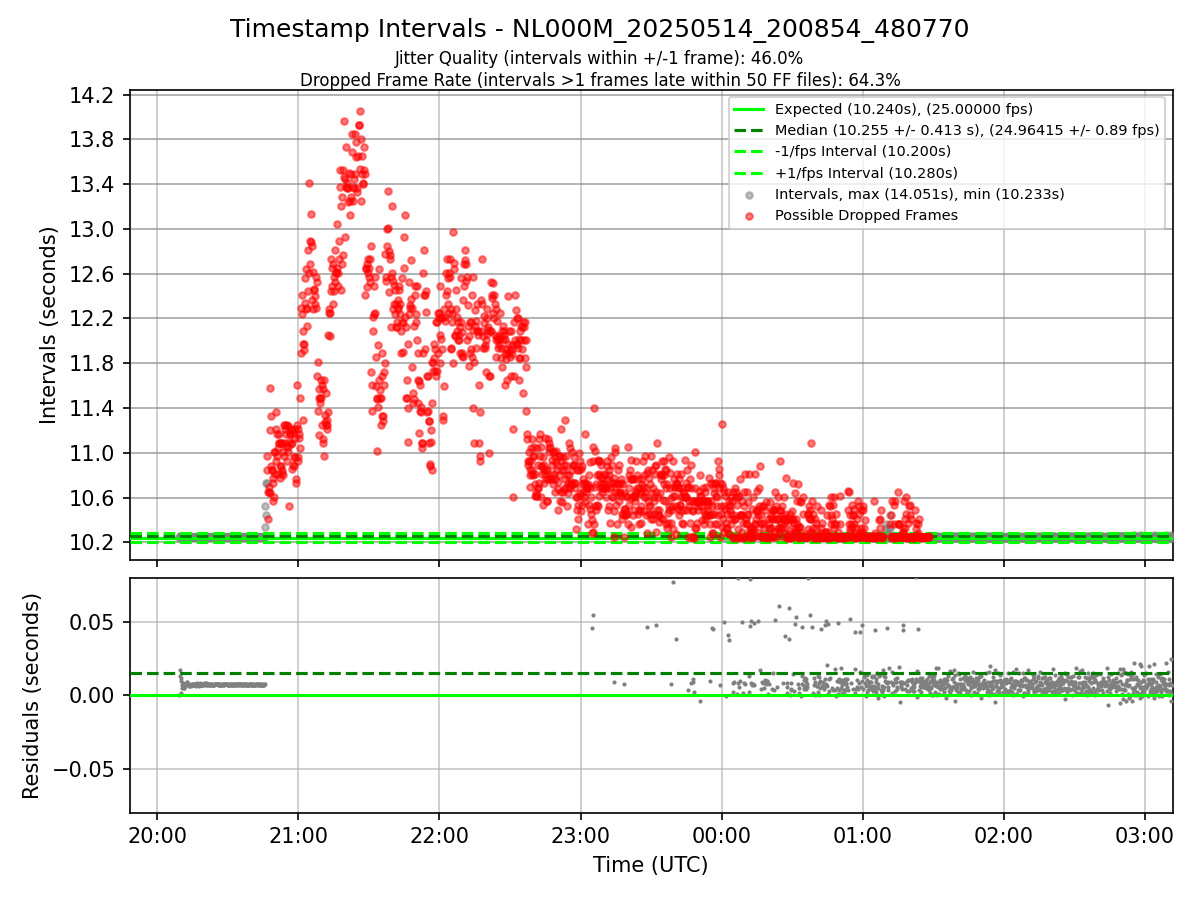Screen dimensions: 1200x900
Task: Click the 20:00 time tick label
Action: [157, 835]
